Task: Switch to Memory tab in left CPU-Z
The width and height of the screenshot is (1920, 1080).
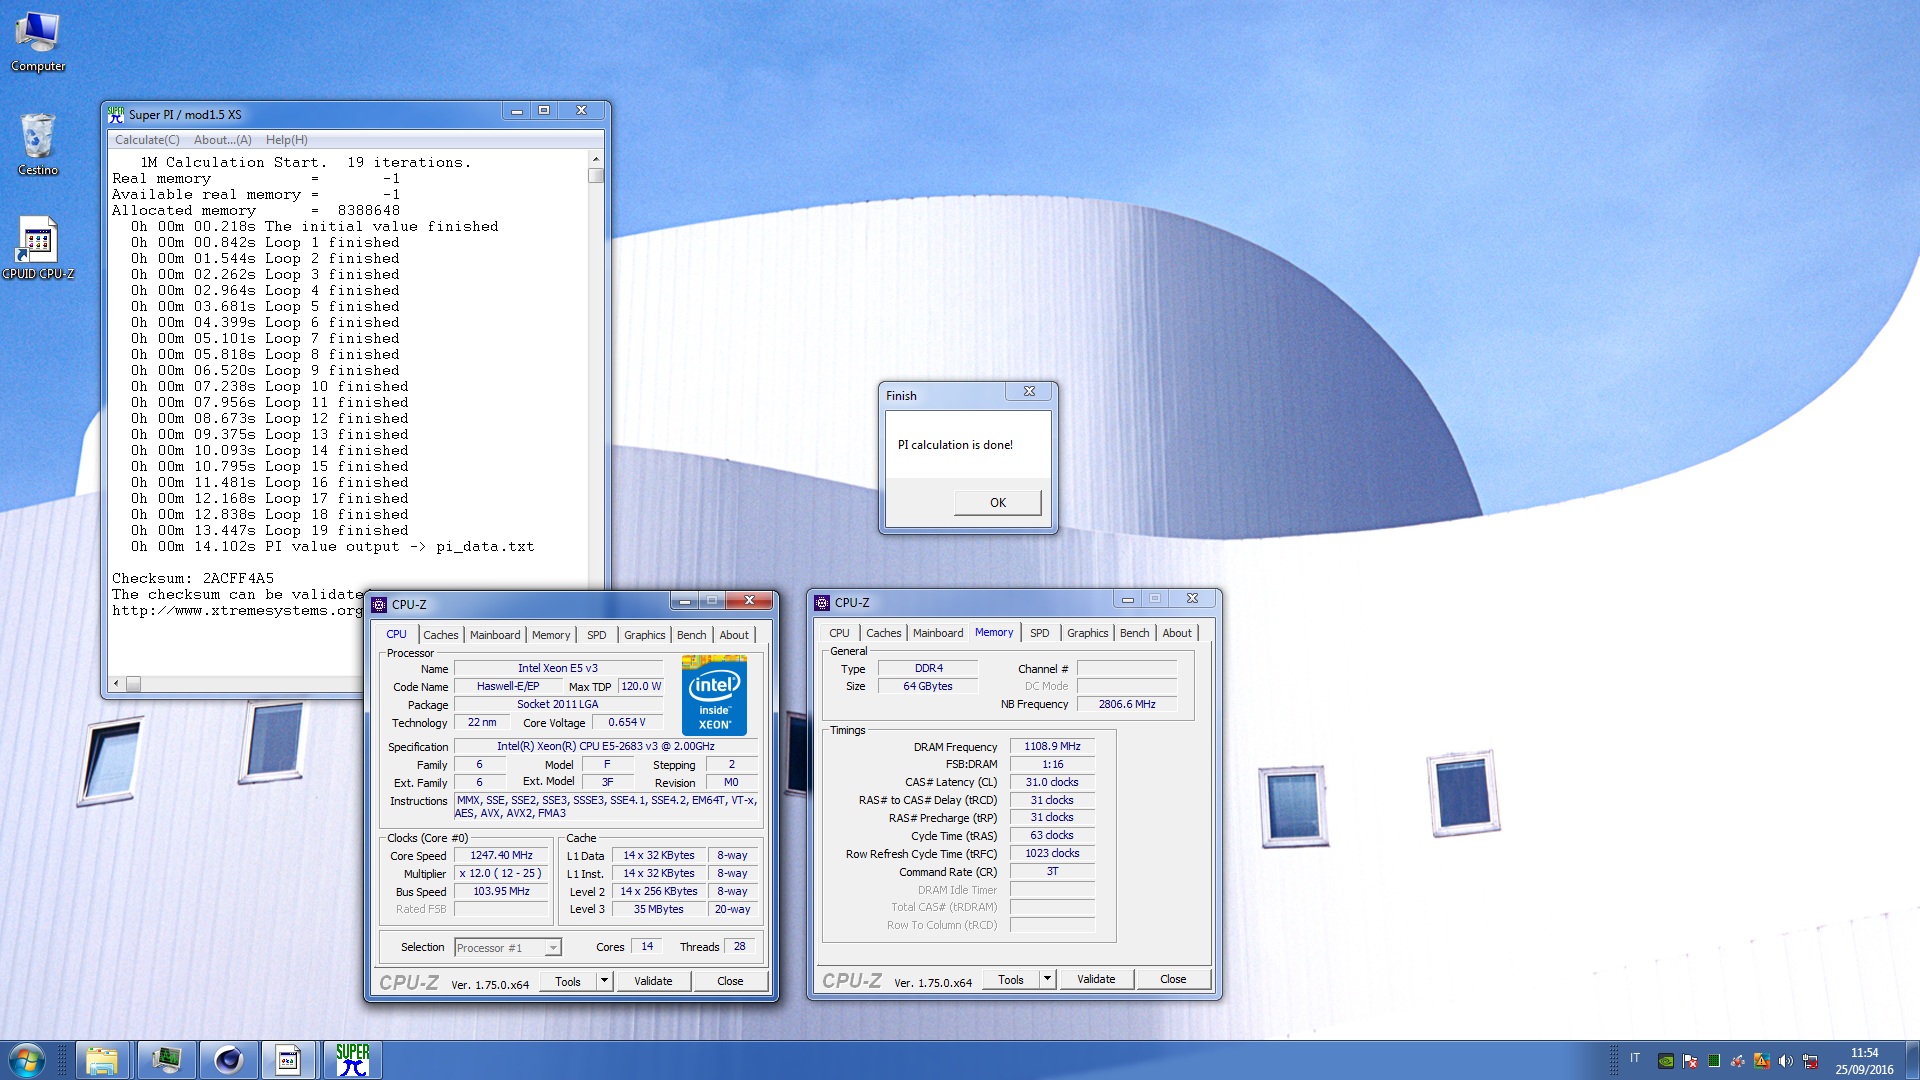Action: click(551, 635)
